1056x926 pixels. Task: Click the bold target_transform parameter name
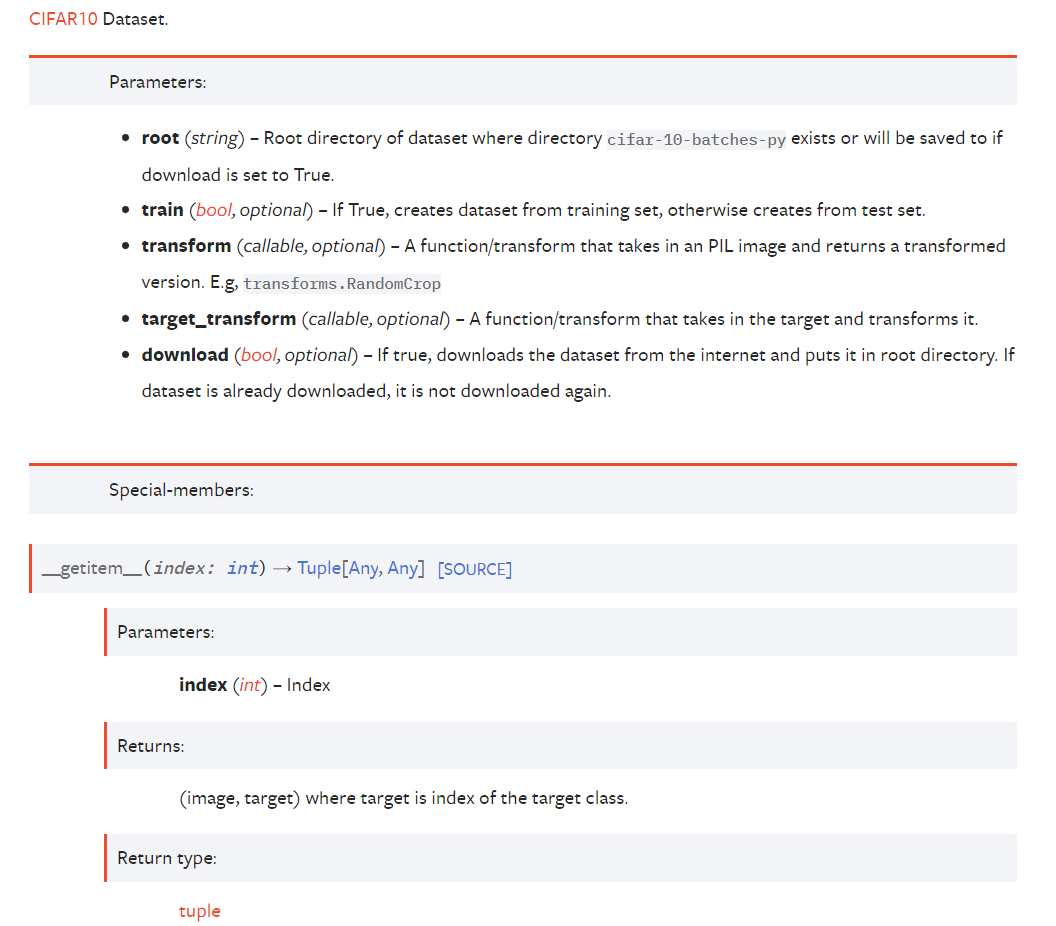(x=218, y=319)
